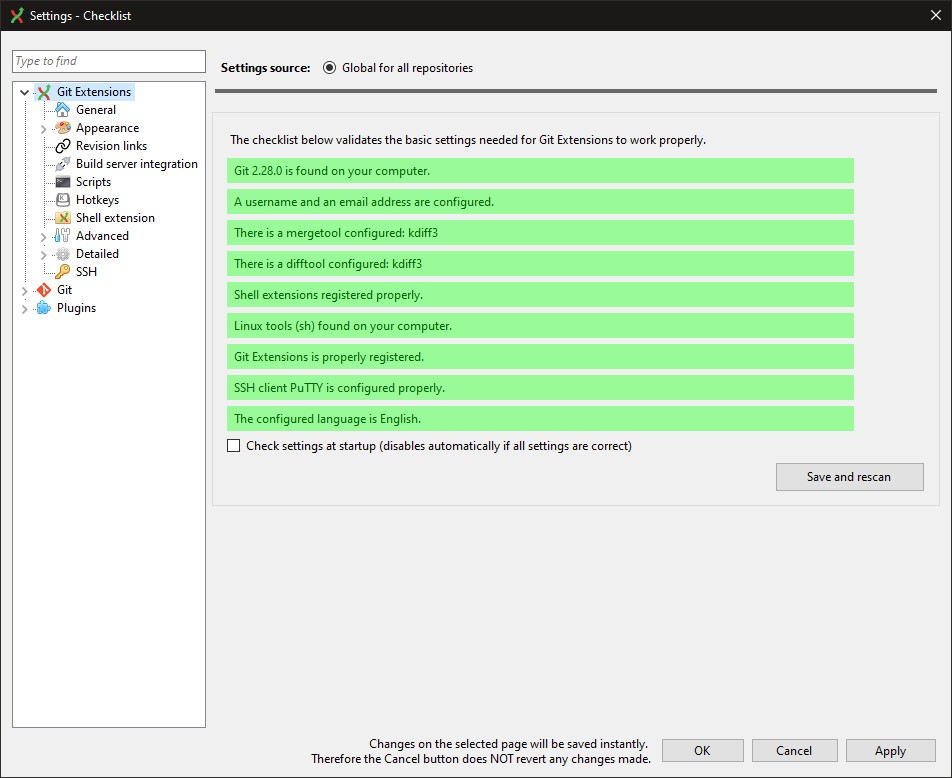
Task: Select the Advanced tree item label
Action: (x=102, y=236)
